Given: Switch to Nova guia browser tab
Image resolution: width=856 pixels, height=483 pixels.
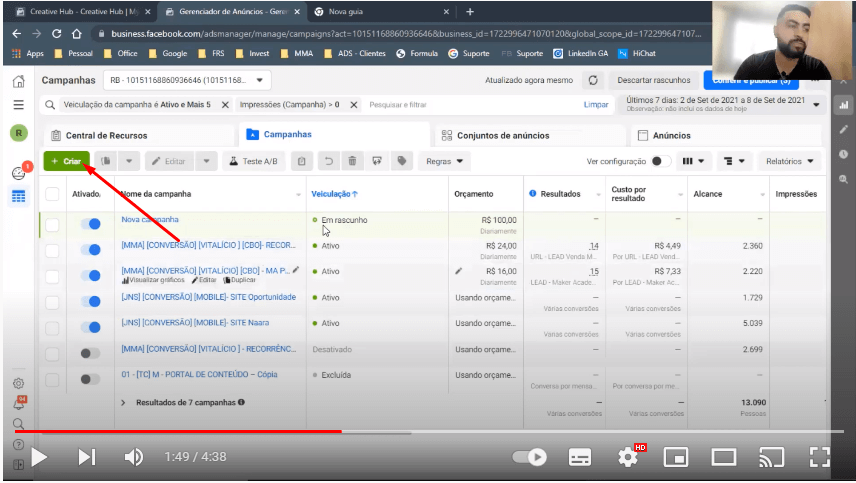Looking at the screenshot, I should click(382, 11).
